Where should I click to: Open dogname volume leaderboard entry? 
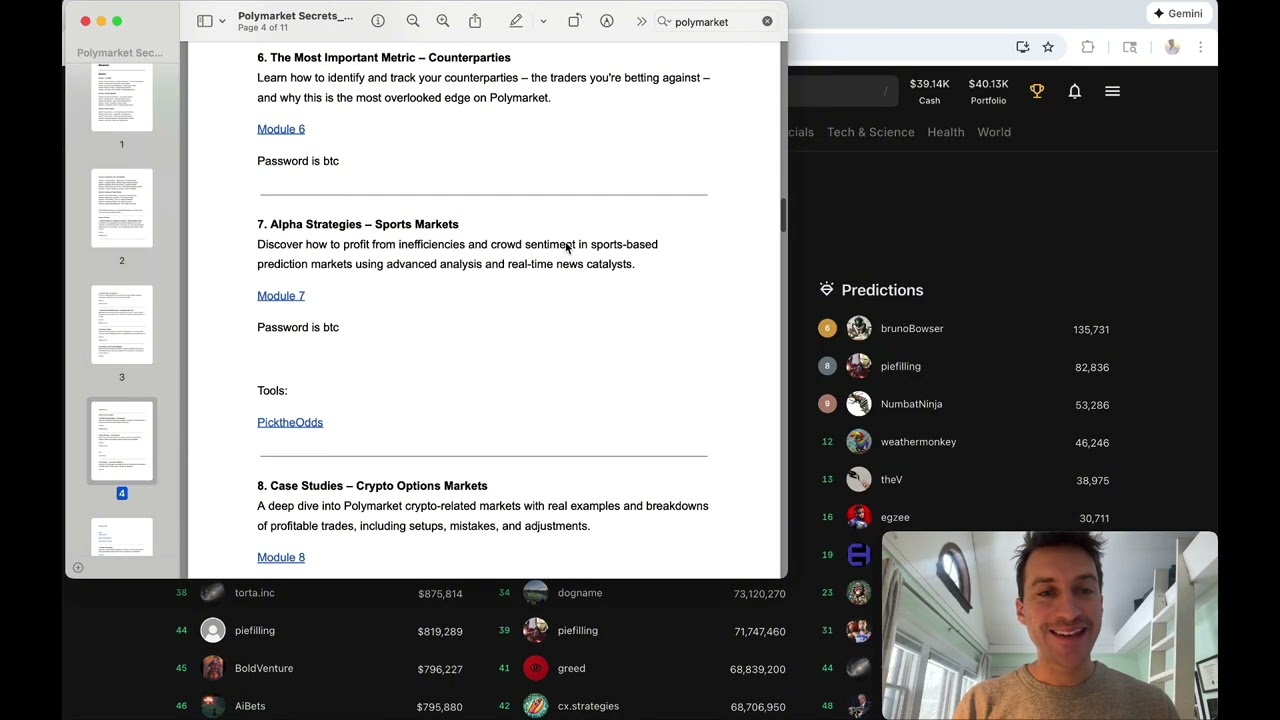pos(643,593)
